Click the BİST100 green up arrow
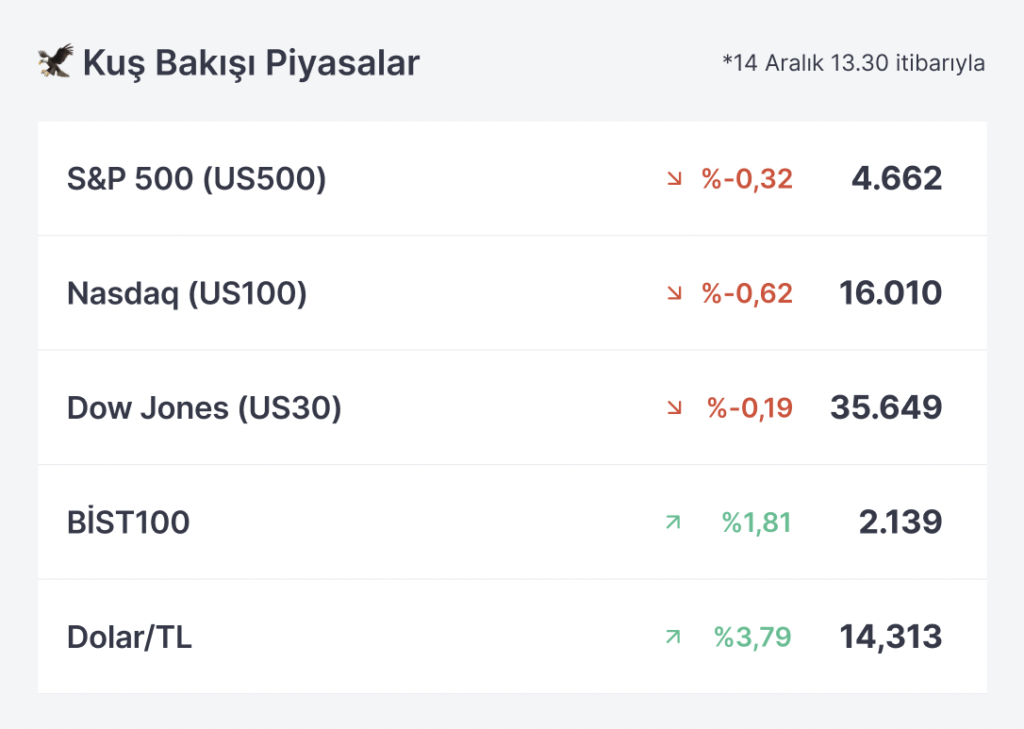Viewport: 1024px width, 729px height. click(673, 522)
